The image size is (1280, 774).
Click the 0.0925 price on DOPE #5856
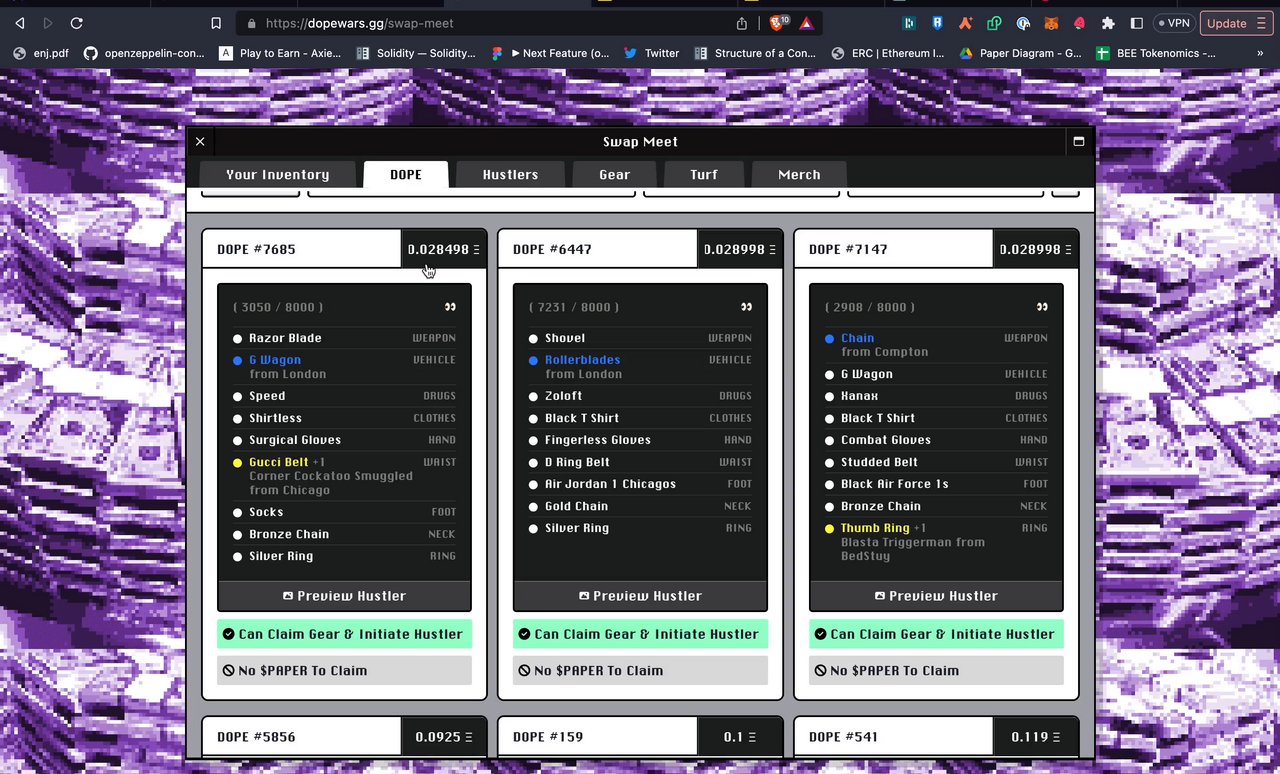pyautogui.click(x=444, y=737)
